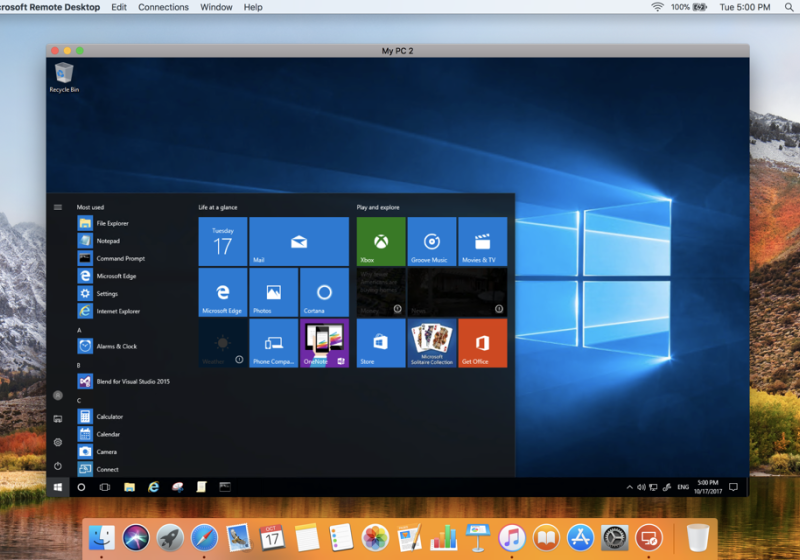Expand the Start menu hamburger navigation
Viewport: 800px width, 560px height.
pos(58,207)
